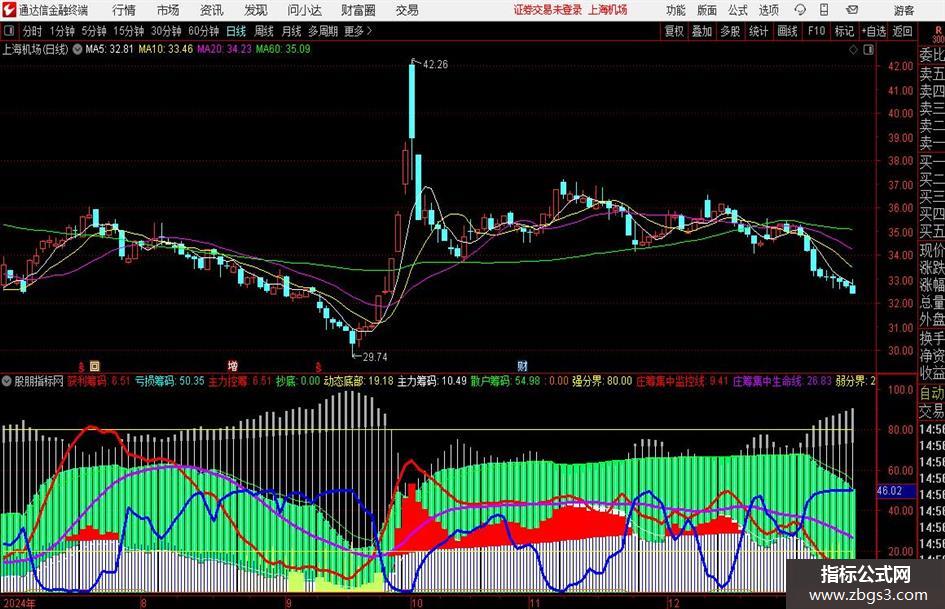Viewport: 945px width, 609px height.
Task: Open the envelope messages icon
Action: point(852,10)
